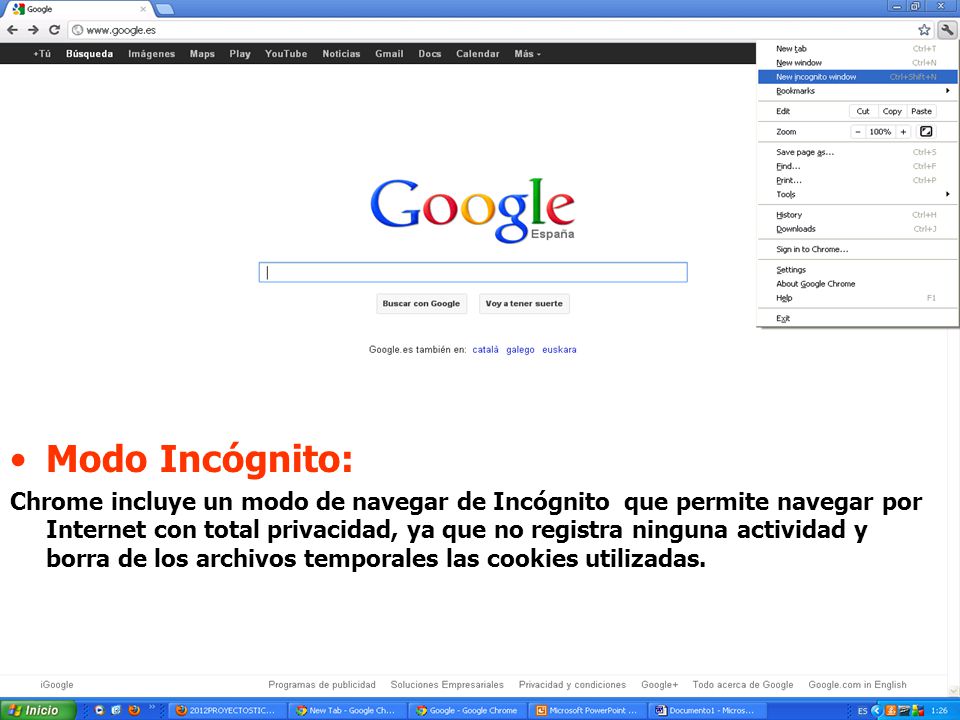
Task: Choose Exit from Chrome menu
Action: (857, 318)
